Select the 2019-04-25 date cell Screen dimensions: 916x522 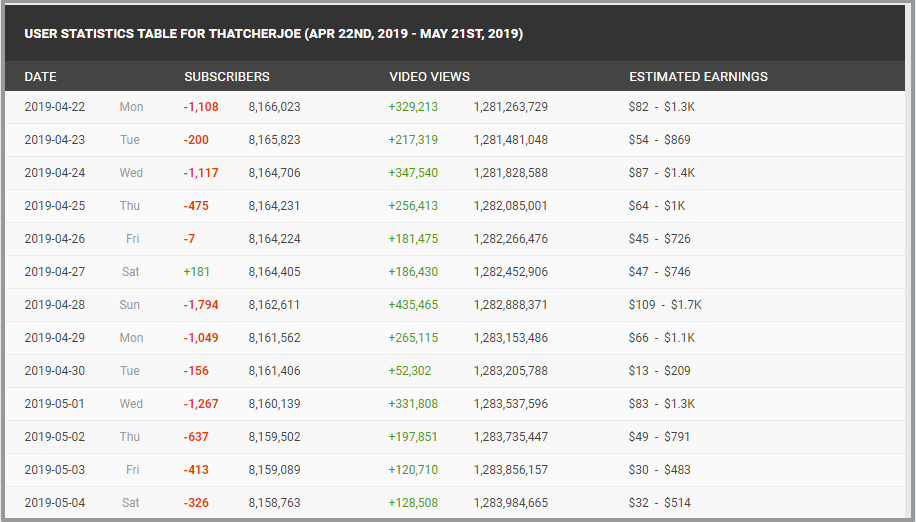tap(54, 206)
